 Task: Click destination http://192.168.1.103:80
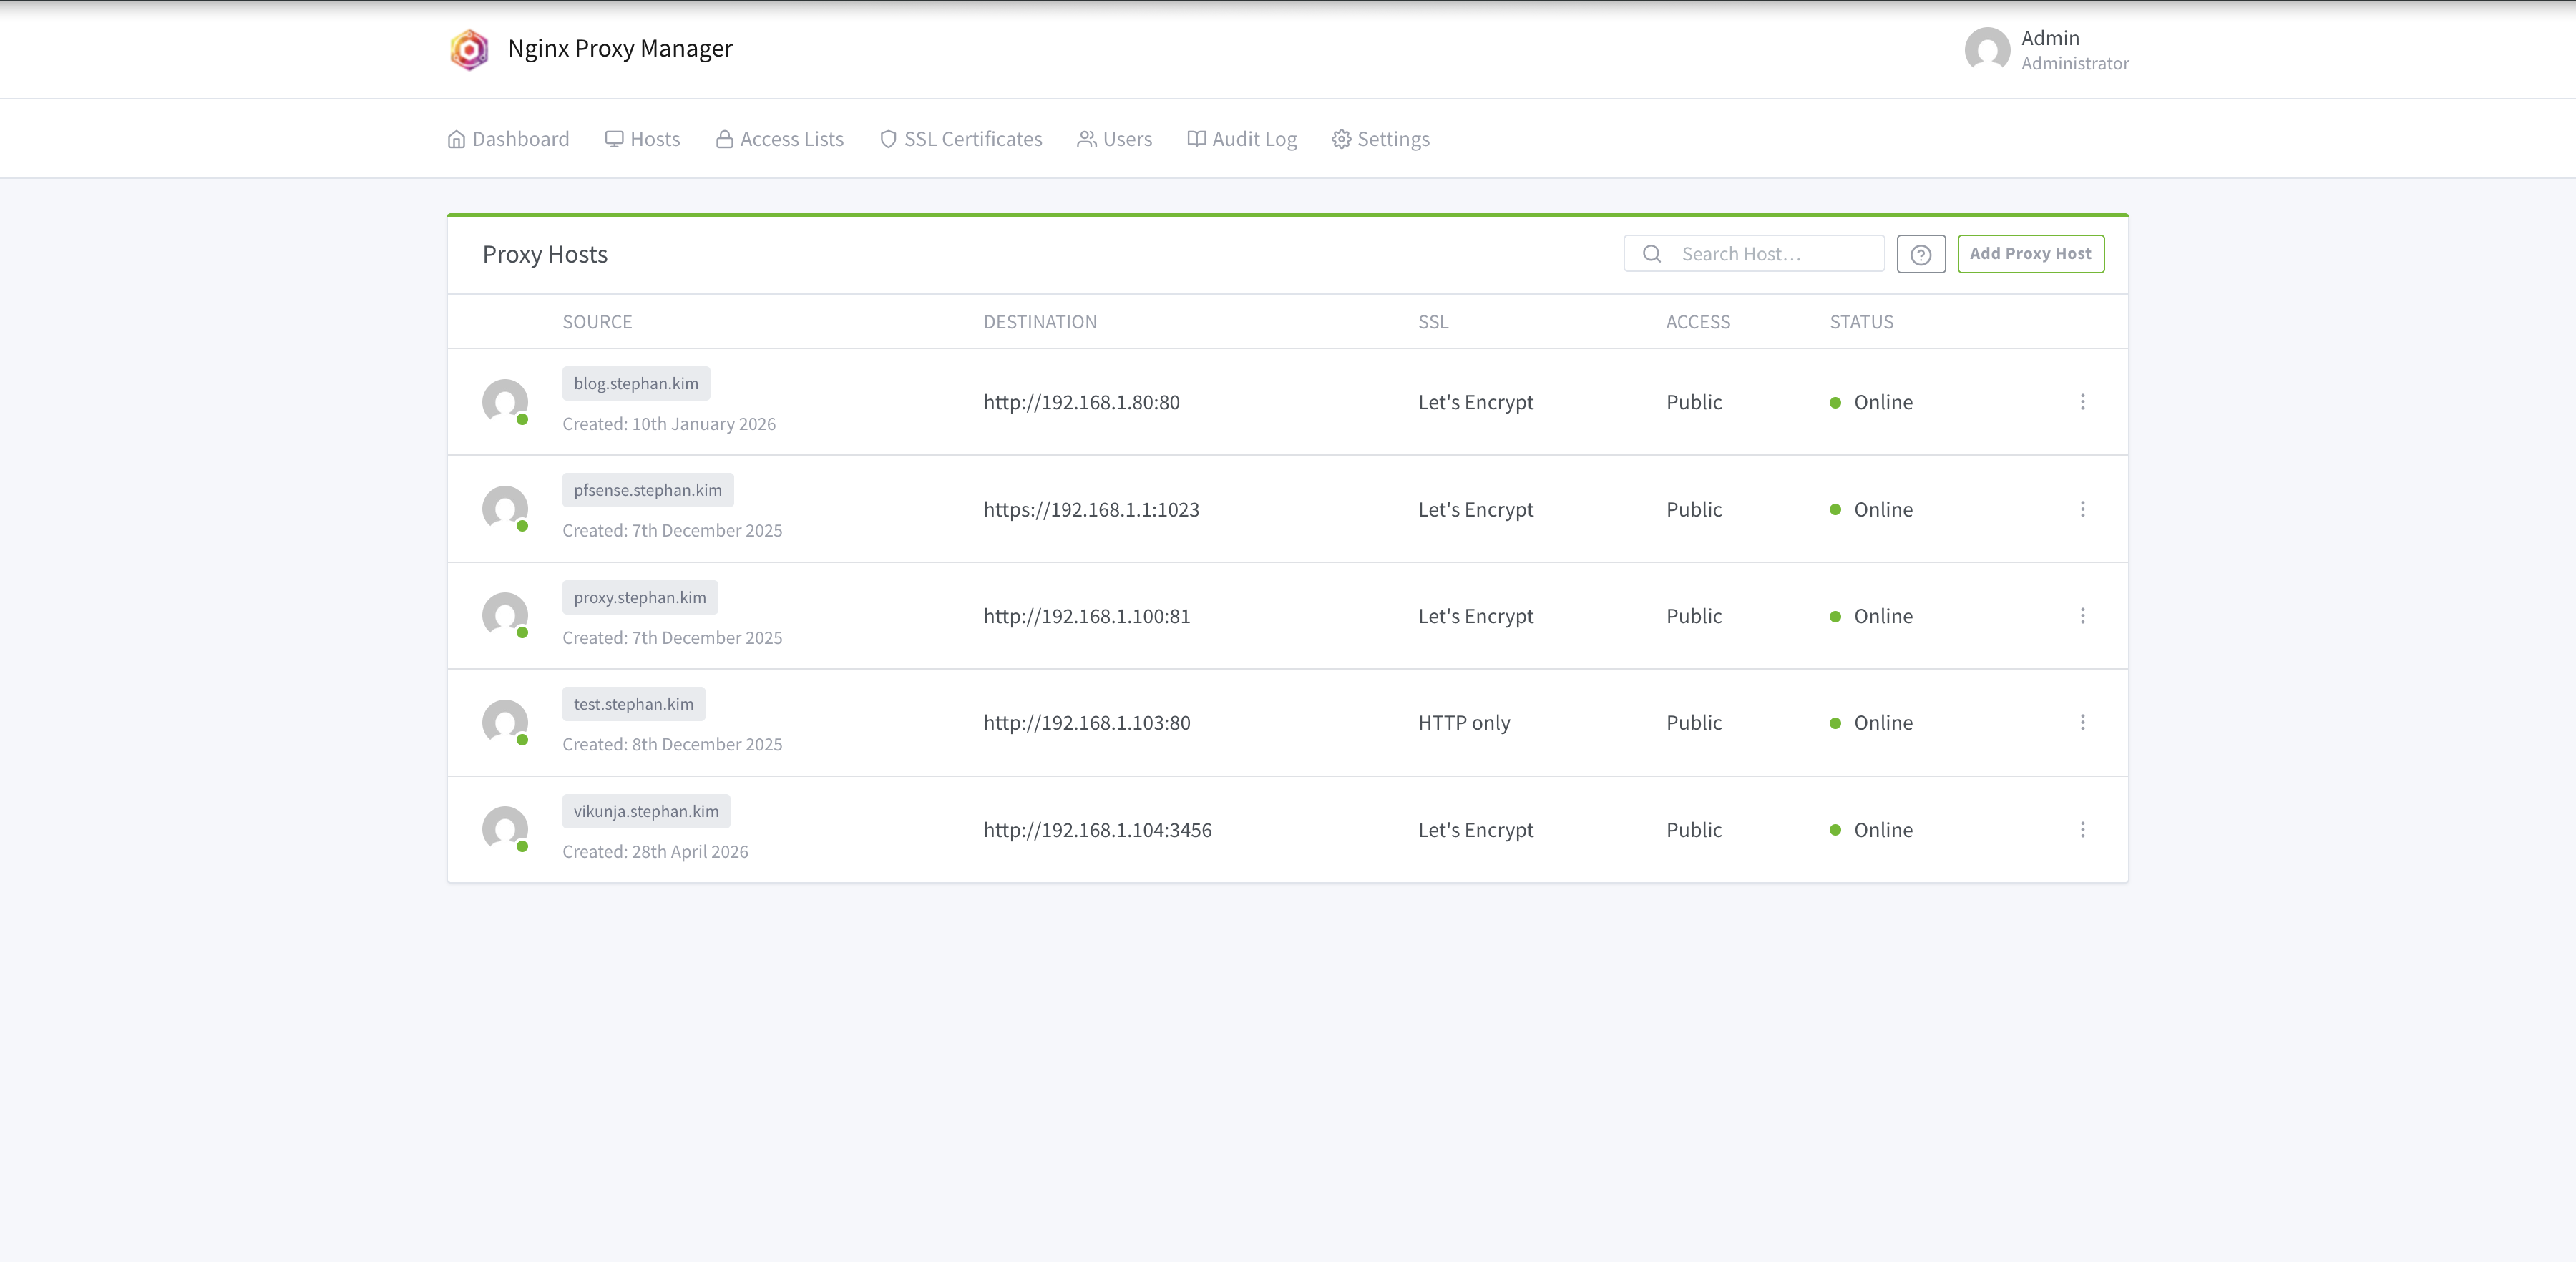(1087, 723)
